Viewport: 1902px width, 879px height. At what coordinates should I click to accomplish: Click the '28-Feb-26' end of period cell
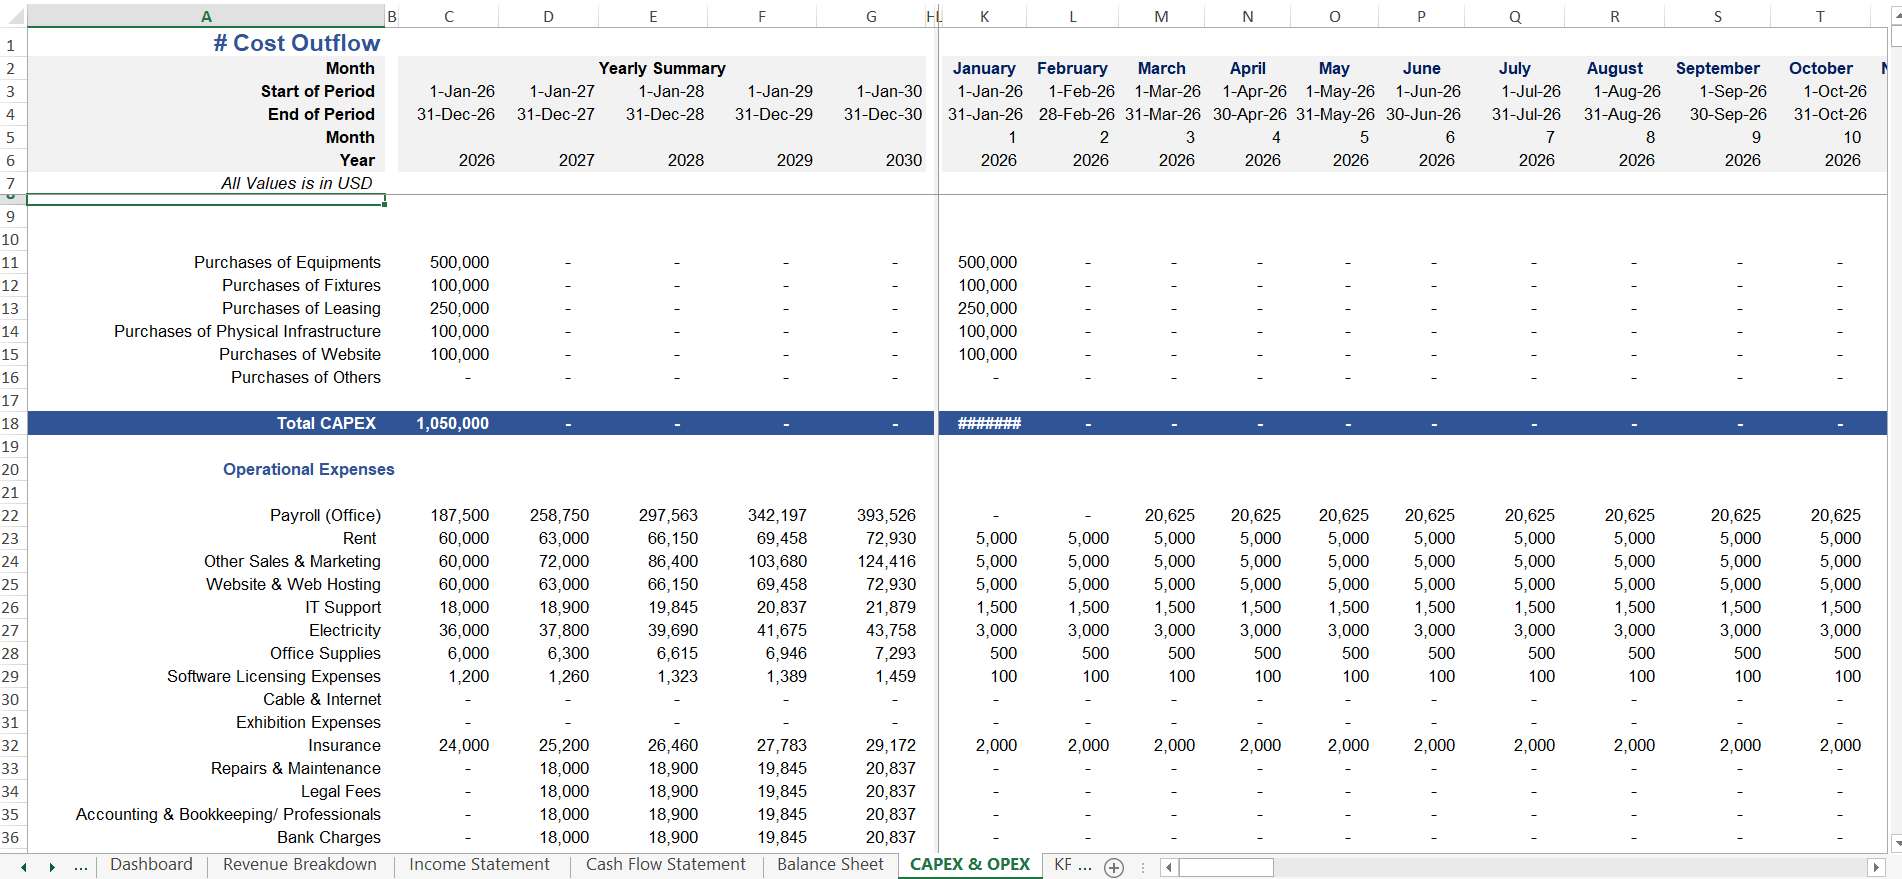pyautogui.click(x=1076, y=114)
